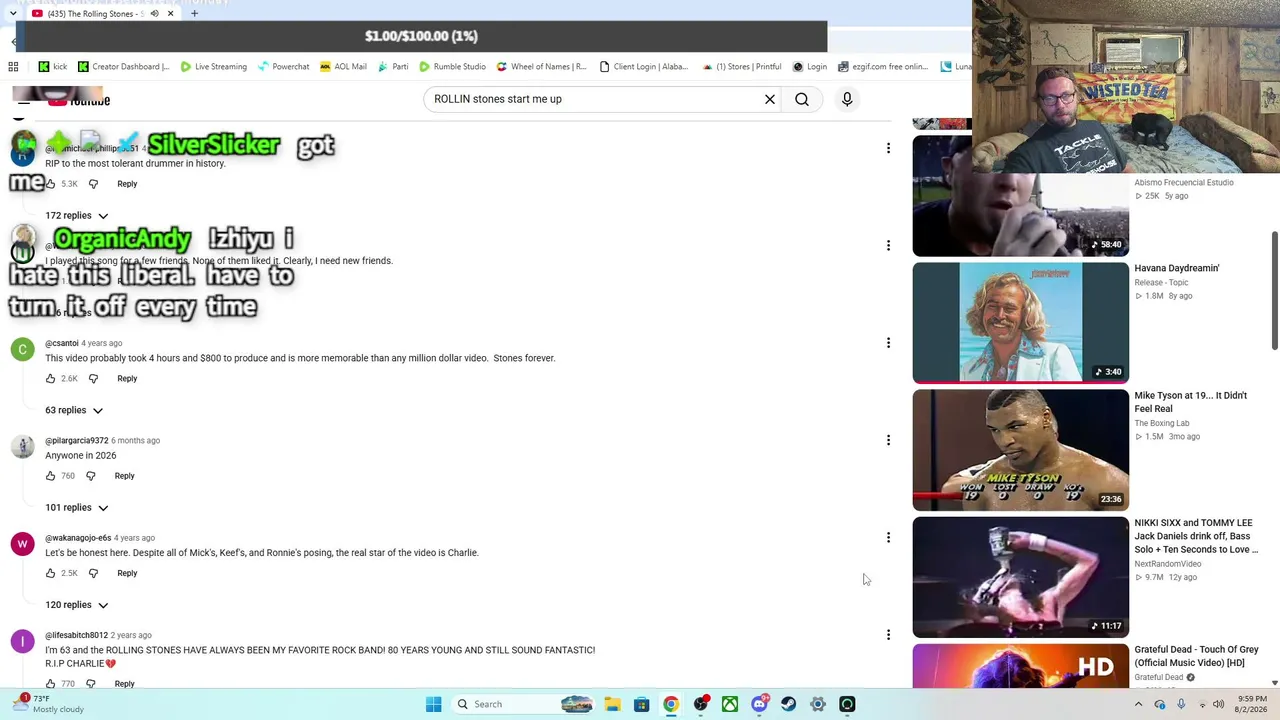Open the Windows Start menu
This screenshot has height=720, width=1280.
click(x=433, y=704)
